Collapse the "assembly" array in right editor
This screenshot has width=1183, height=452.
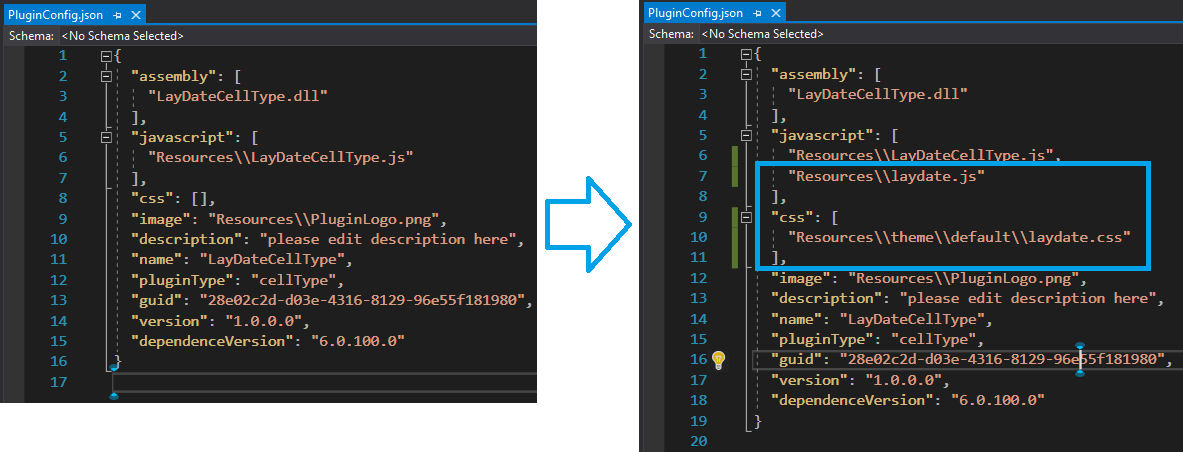coord(746,74)
